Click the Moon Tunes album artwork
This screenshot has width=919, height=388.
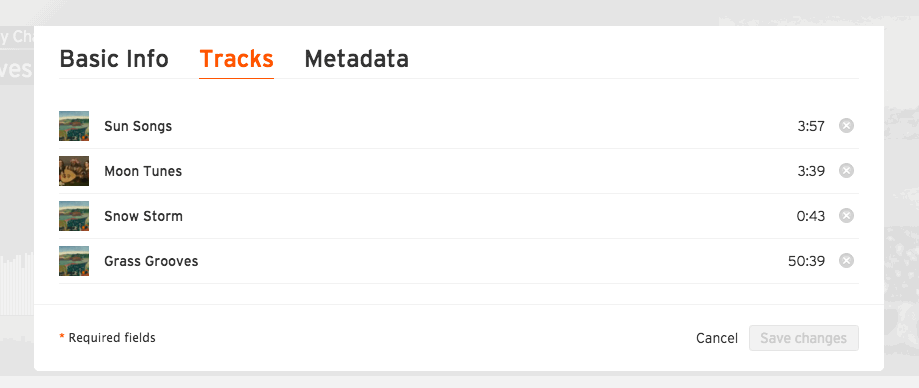coord(74,171)
